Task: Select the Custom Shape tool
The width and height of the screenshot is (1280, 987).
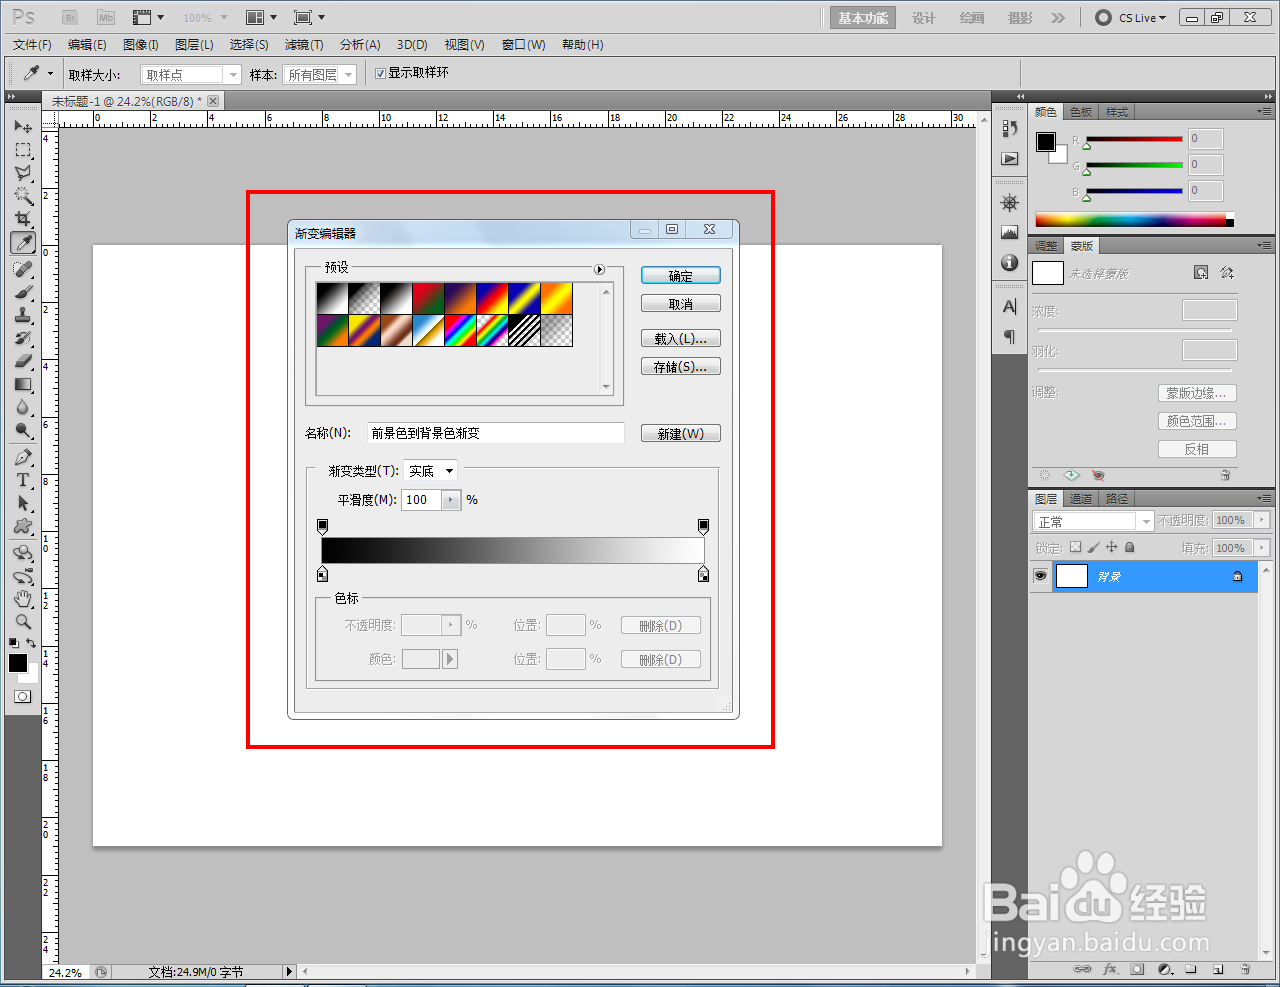Action: coord(23,526)
